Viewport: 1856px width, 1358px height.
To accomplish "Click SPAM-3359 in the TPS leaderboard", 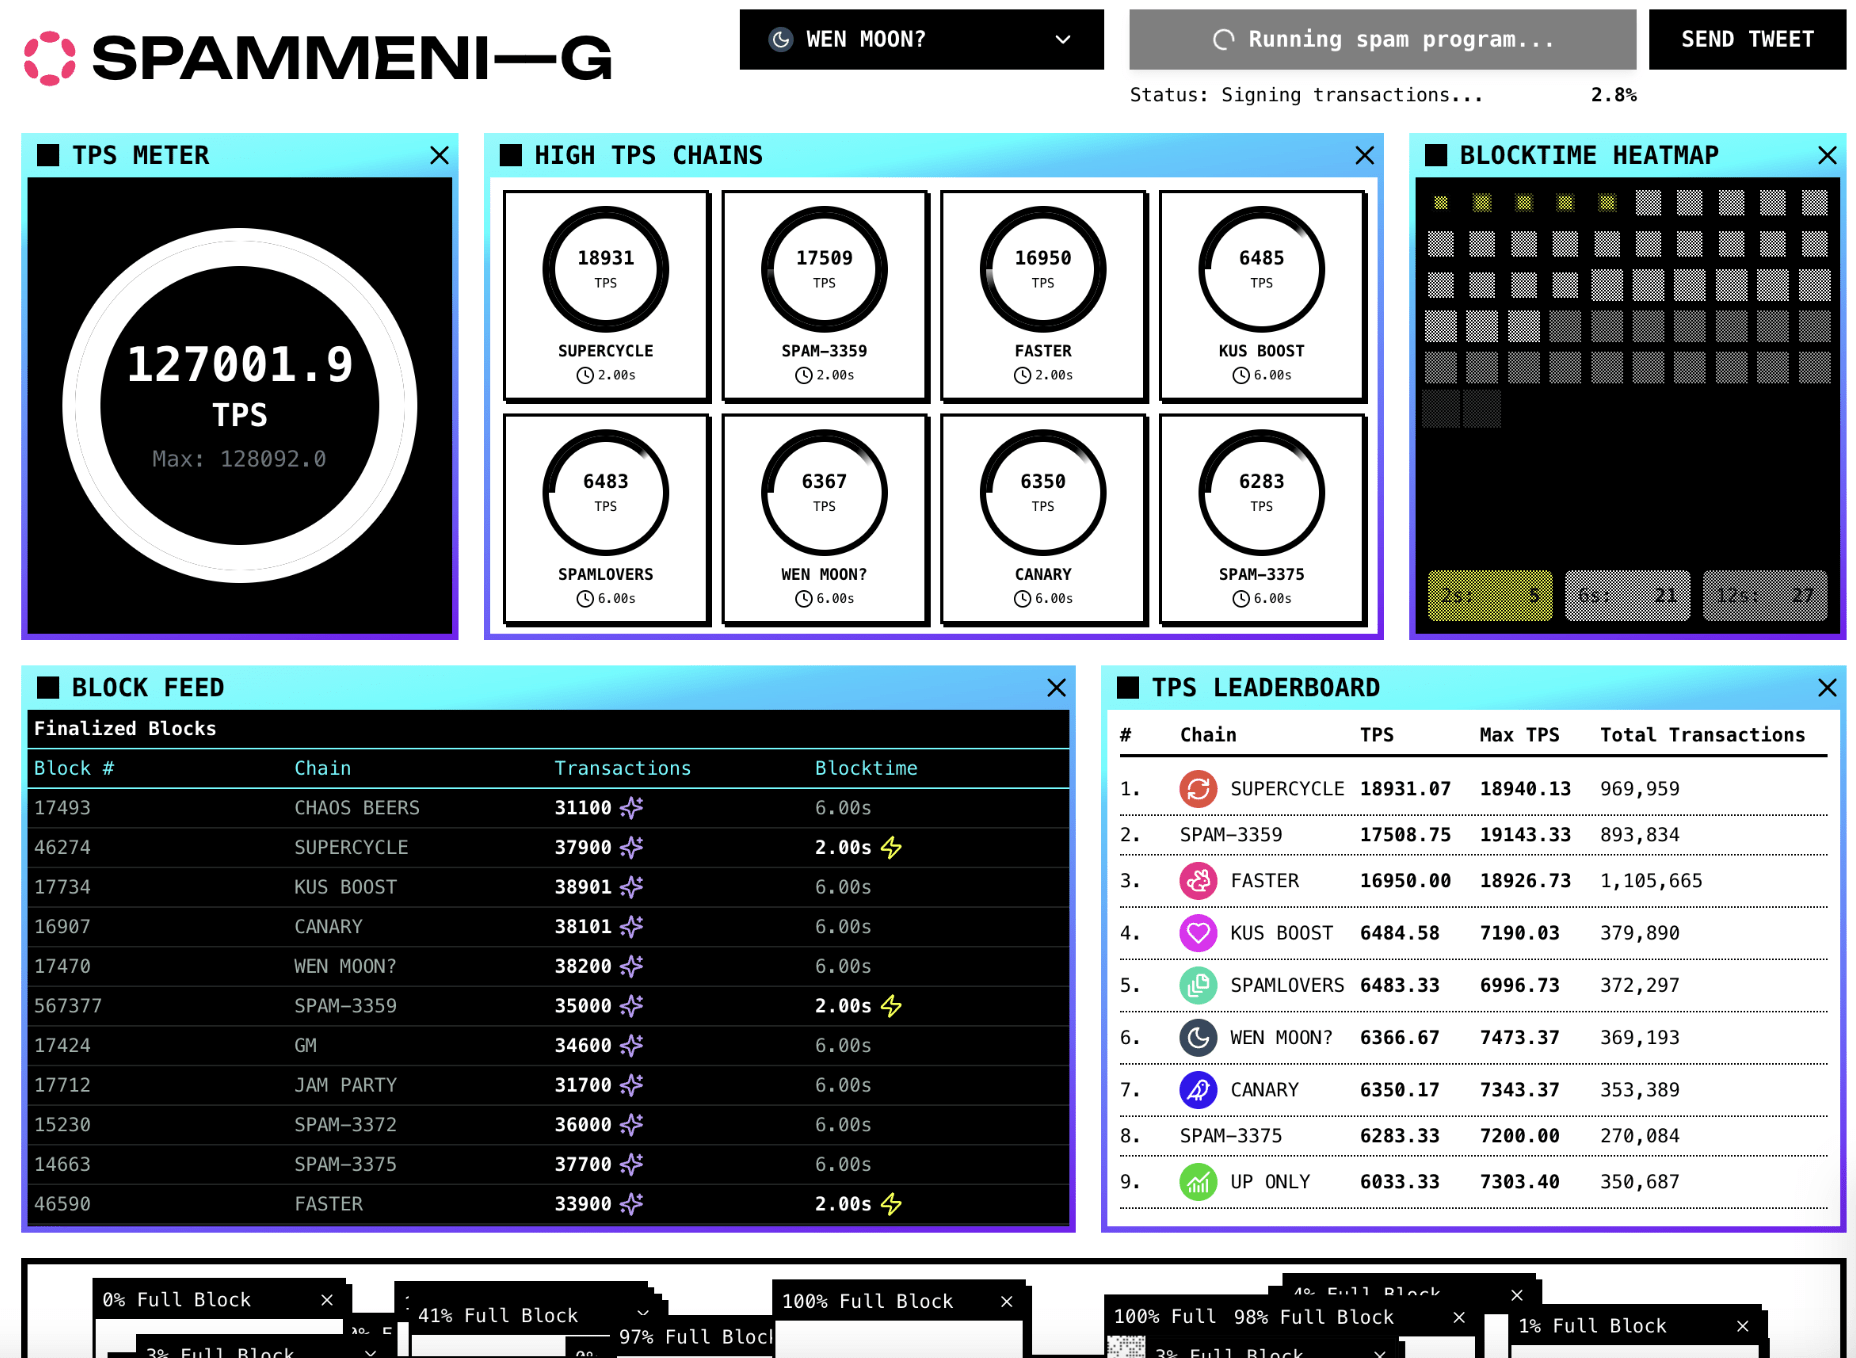I will click(x=1231, y=835).
